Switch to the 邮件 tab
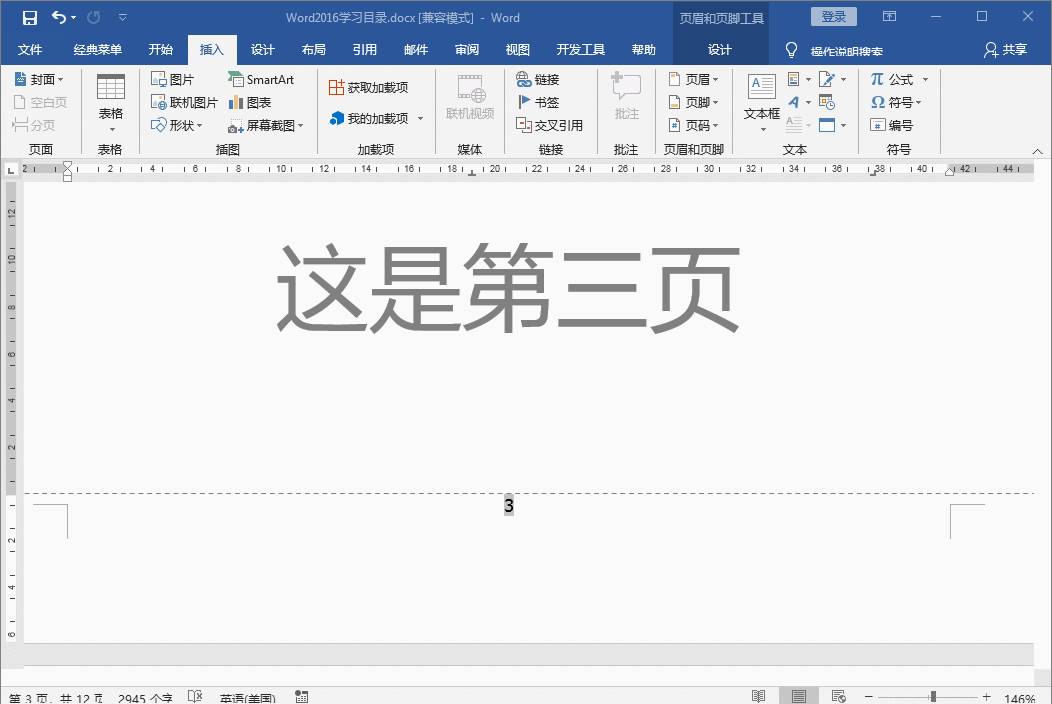1052x704 pixels. point(415,50)
